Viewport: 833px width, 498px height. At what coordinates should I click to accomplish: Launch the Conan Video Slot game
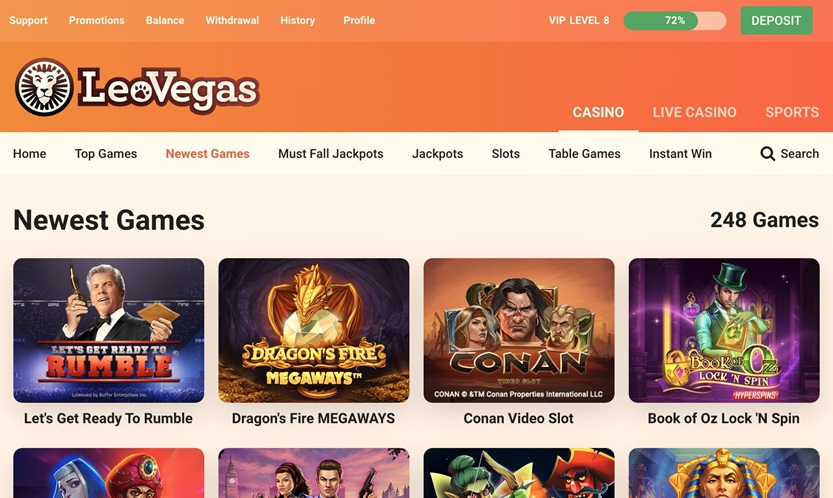coord(518,330)
